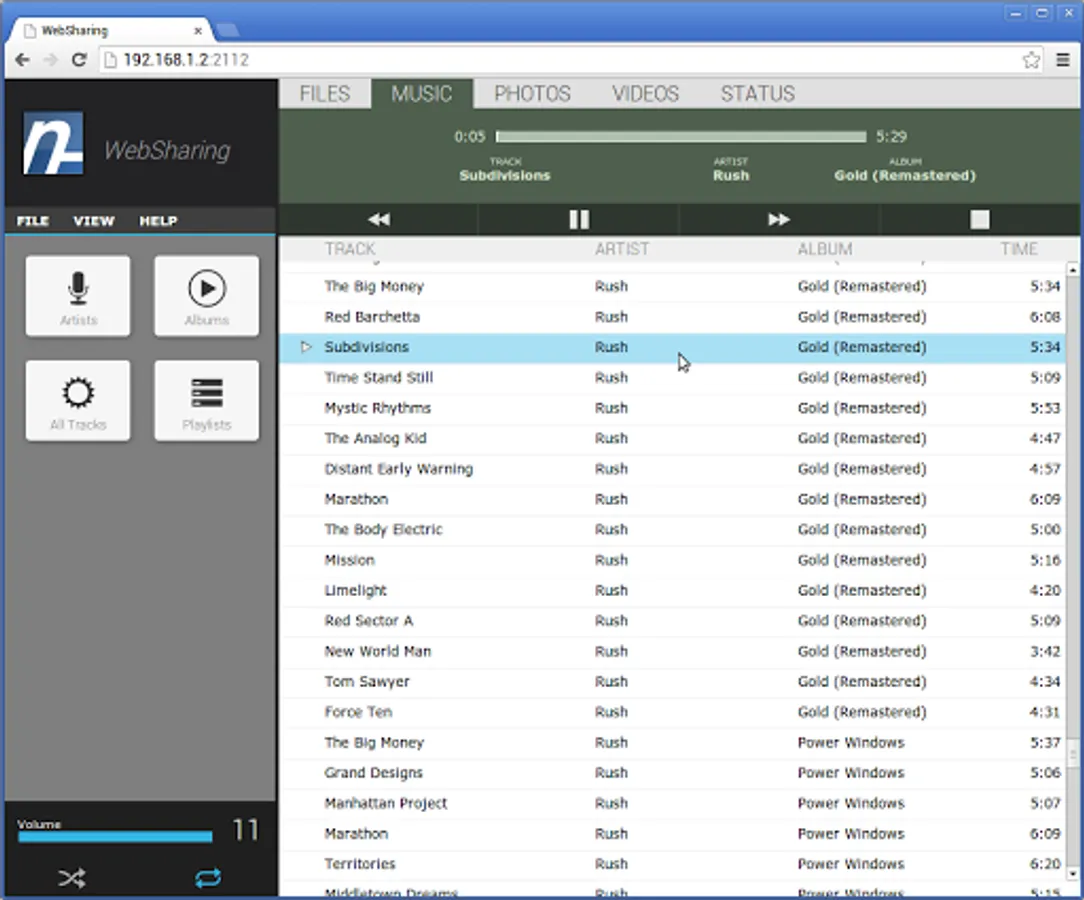
Task: Toggle shuffle mode
Action: pos(72,878)
